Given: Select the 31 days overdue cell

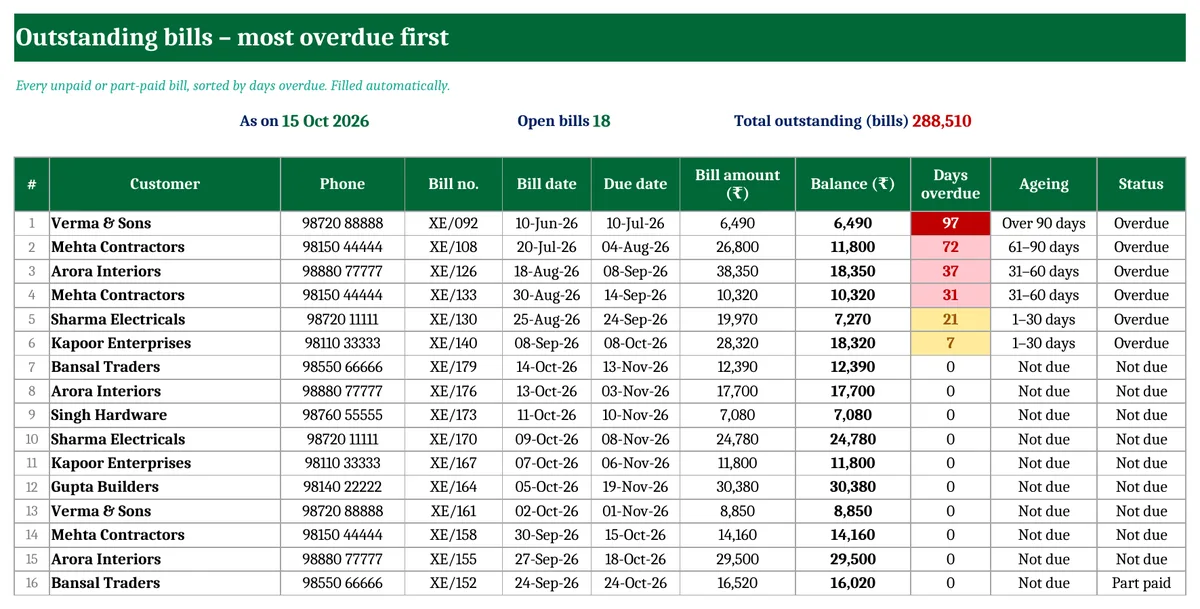Looking at the screenshot, I should [x=950, y=295].
